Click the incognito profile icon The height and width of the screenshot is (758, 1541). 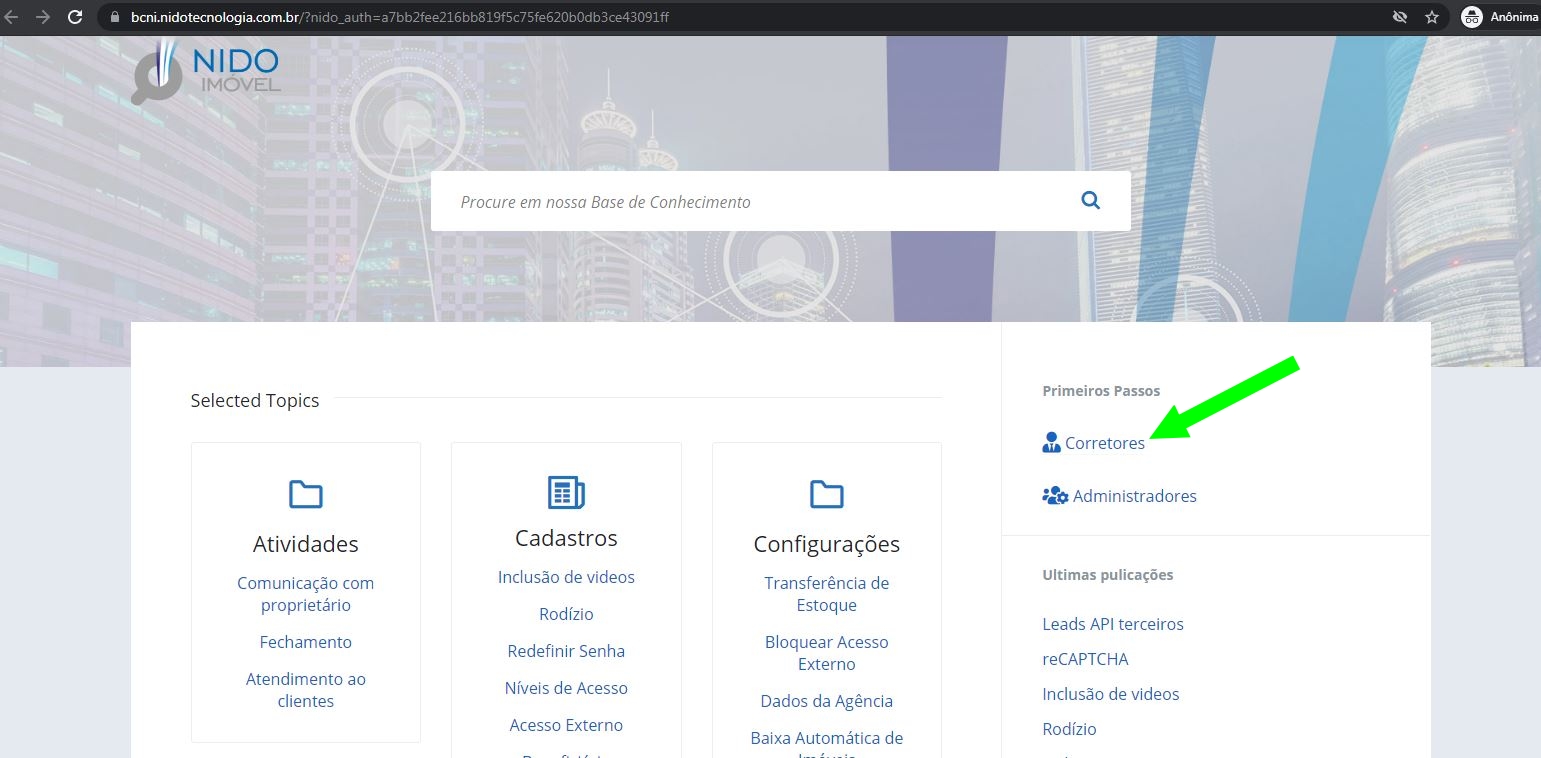1471,17
